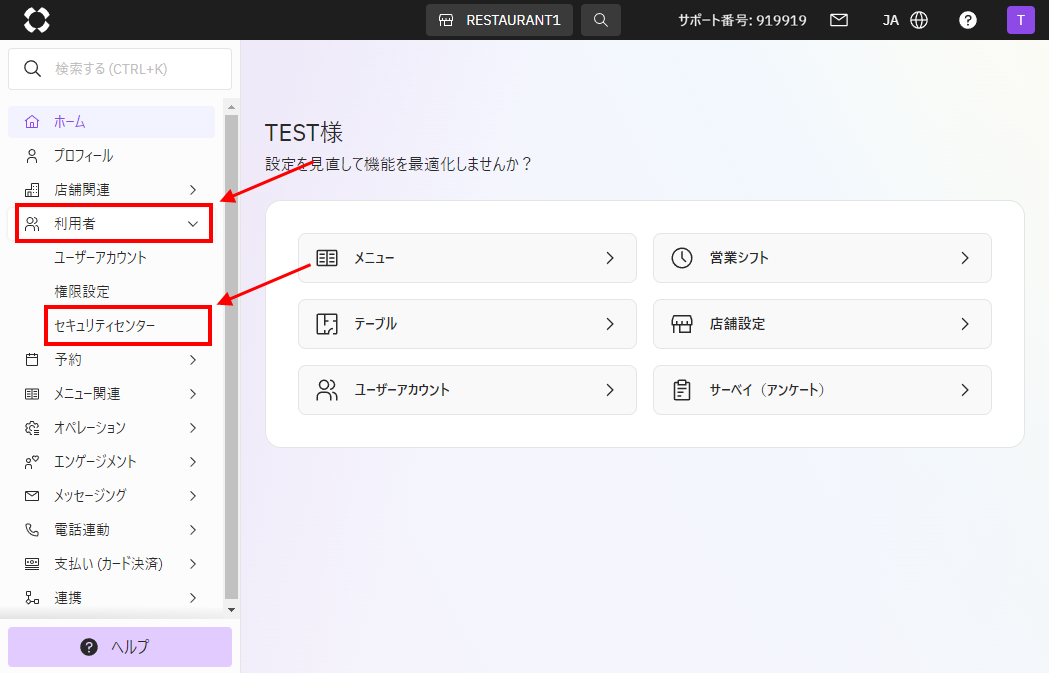Click the purple T user avatar
Image resolution: width=1049 pixels, height=673 pixels.
point(1020,20)
